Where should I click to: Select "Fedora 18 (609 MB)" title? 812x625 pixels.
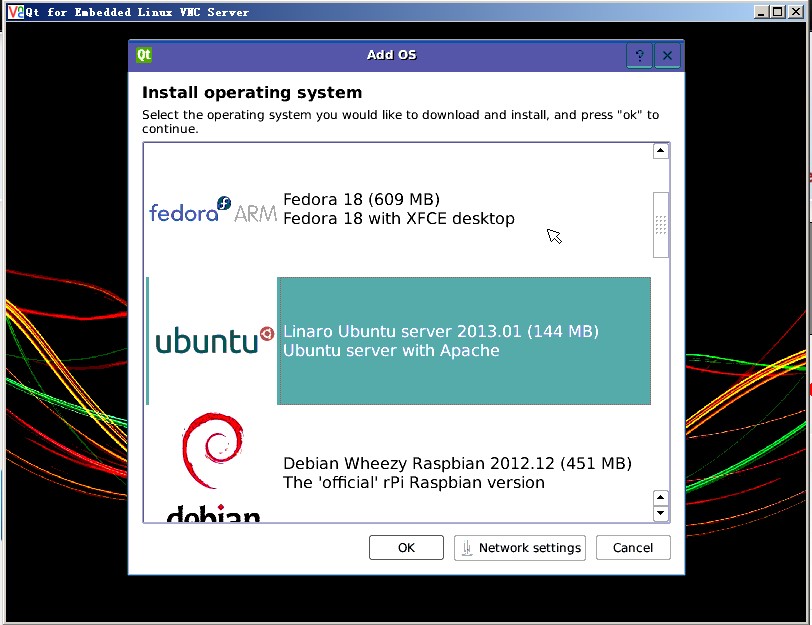click(361, 199)
